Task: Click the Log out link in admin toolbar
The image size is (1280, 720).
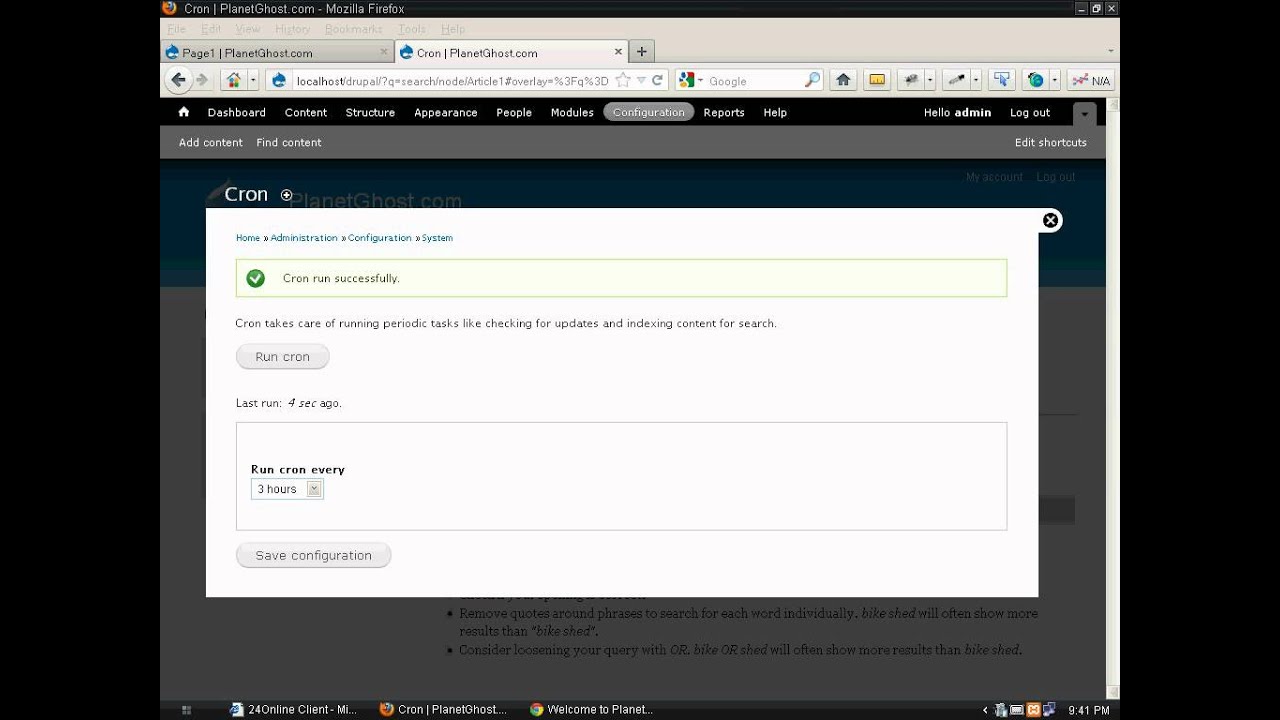Action: (1030, 112)
